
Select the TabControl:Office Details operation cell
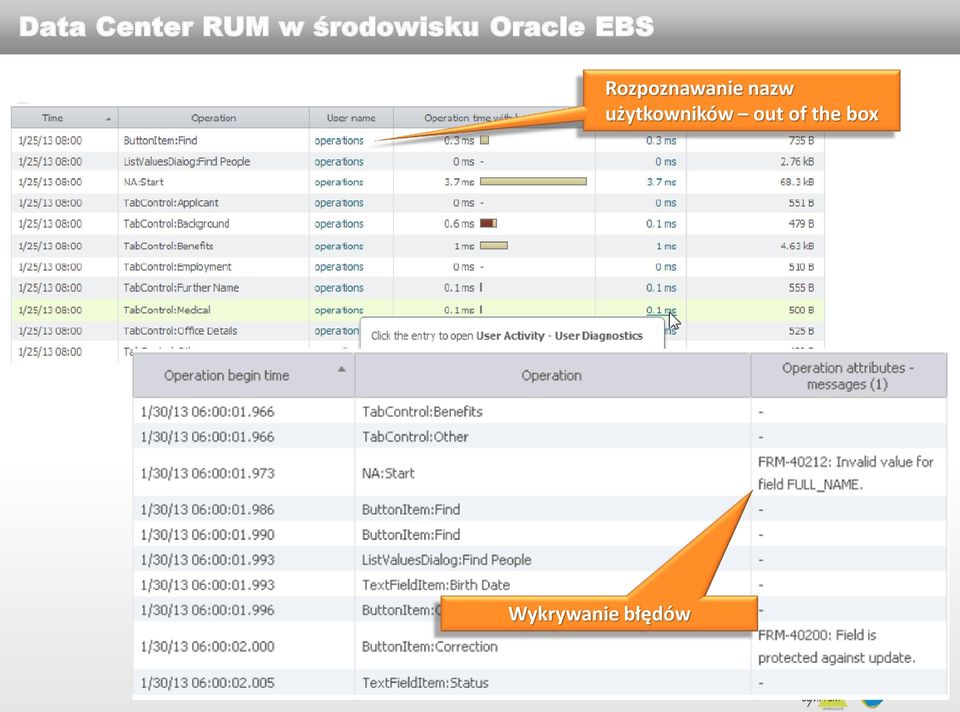pyautogui.click(x=180, y=331)
